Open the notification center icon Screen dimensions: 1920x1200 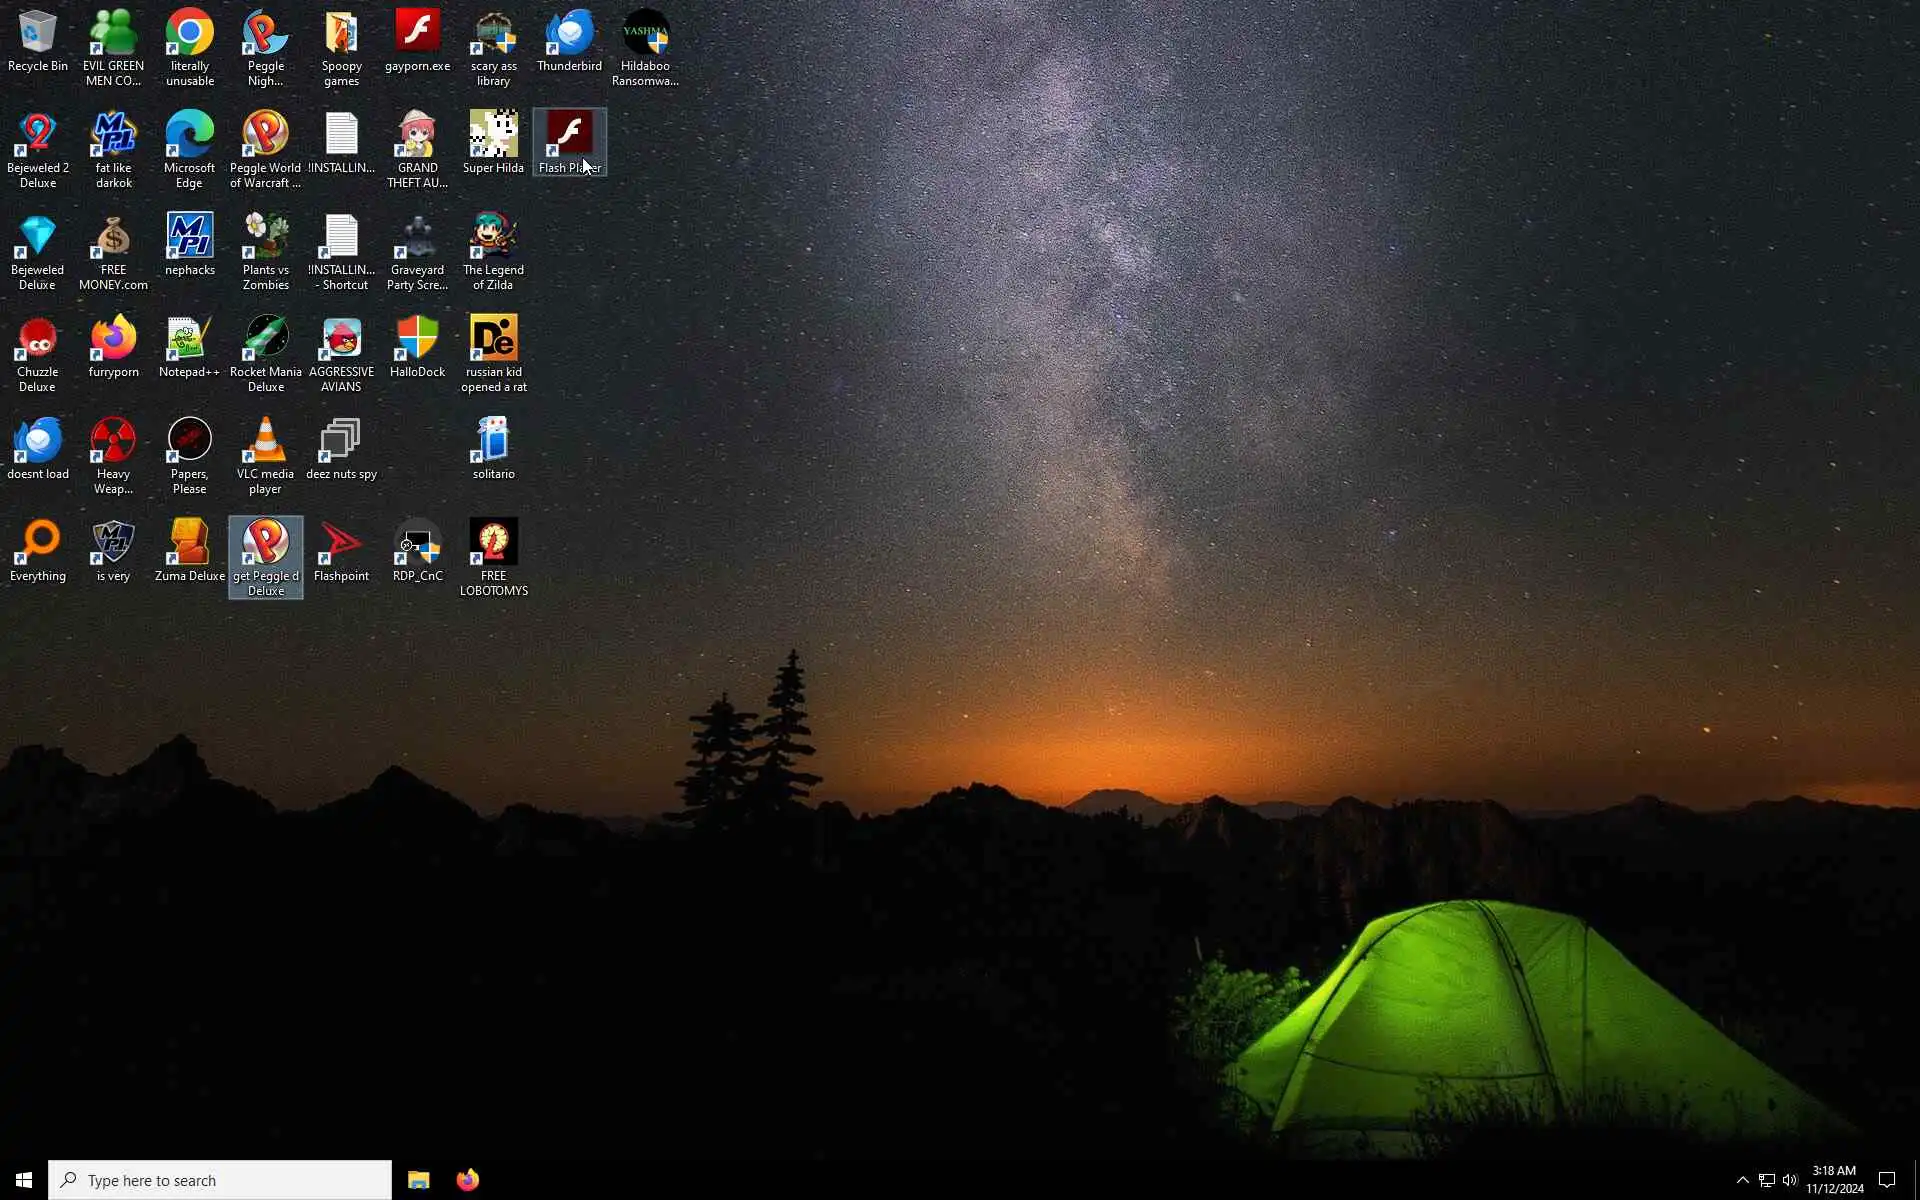[x=1887, y=1180]
